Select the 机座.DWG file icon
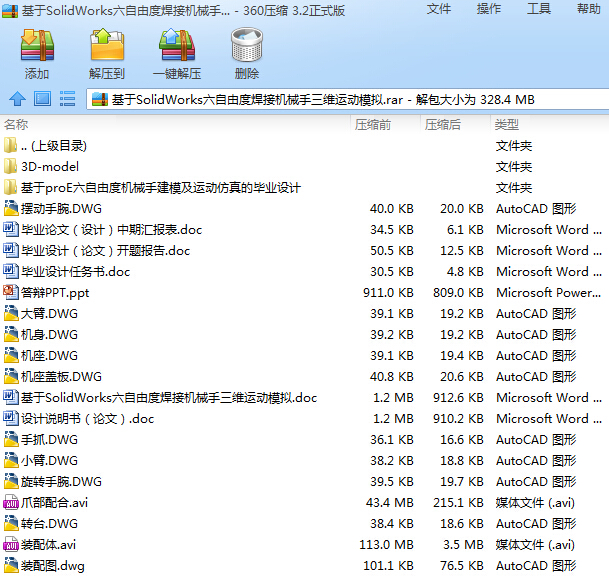Screen dimensions: 609x583 click(x=11, y=355)
